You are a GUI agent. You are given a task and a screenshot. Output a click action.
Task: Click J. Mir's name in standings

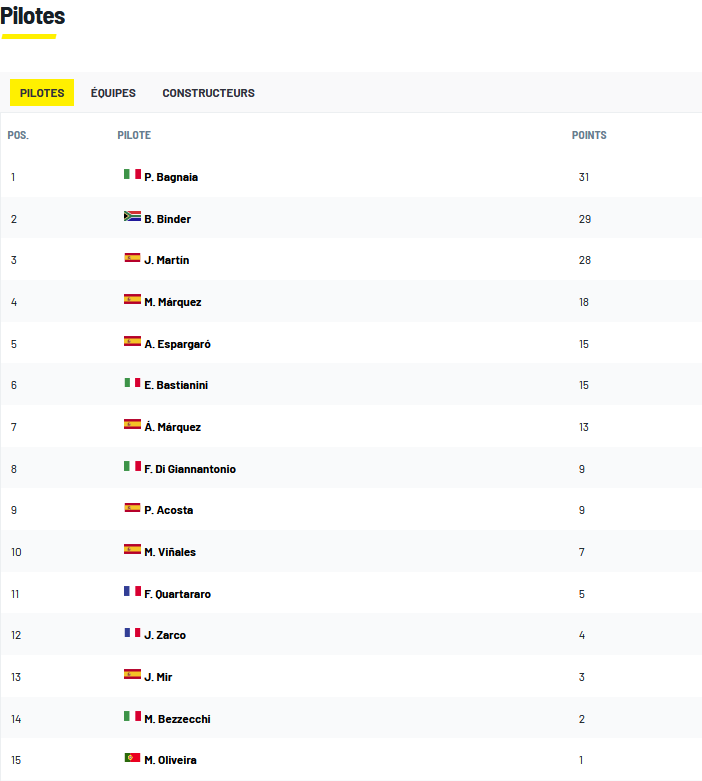158,677
